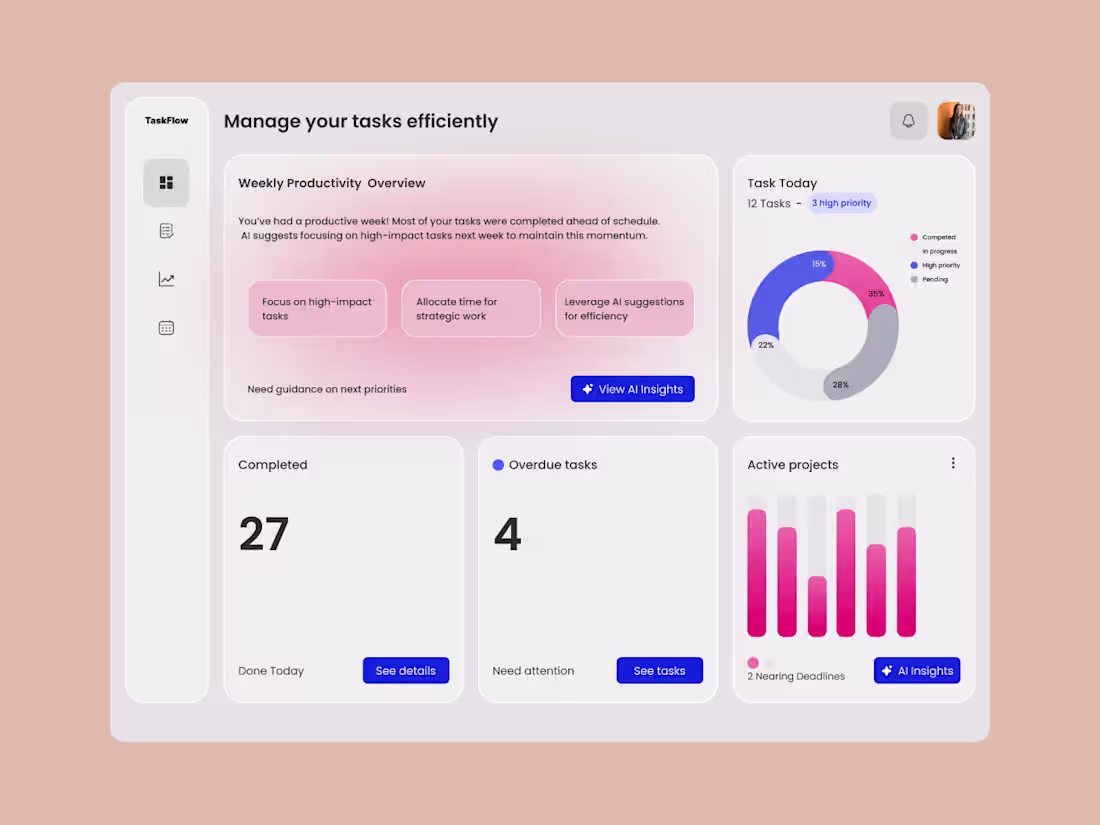This screenshot has height=825, width=1100.
Task: Select the dashboard grid icon in the sidebar
Action: point(166,182)
